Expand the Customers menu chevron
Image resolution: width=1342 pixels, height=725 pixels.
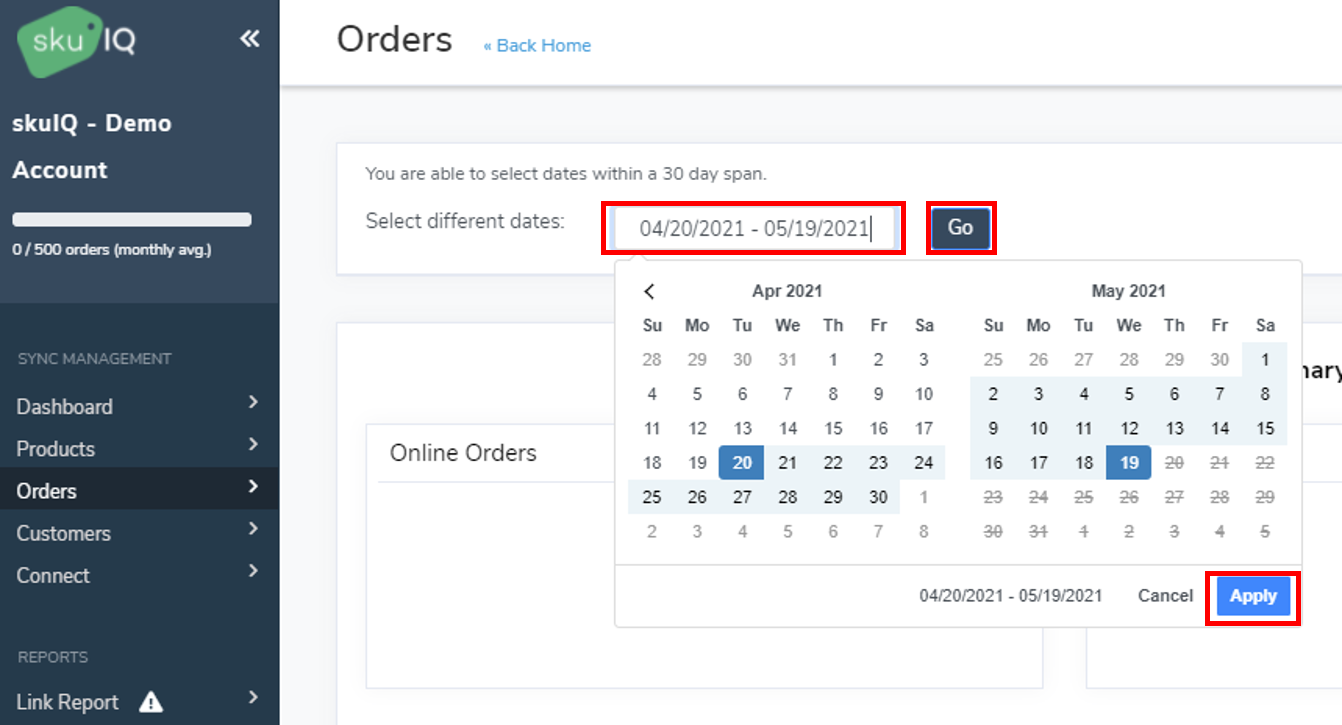point(253,528)
